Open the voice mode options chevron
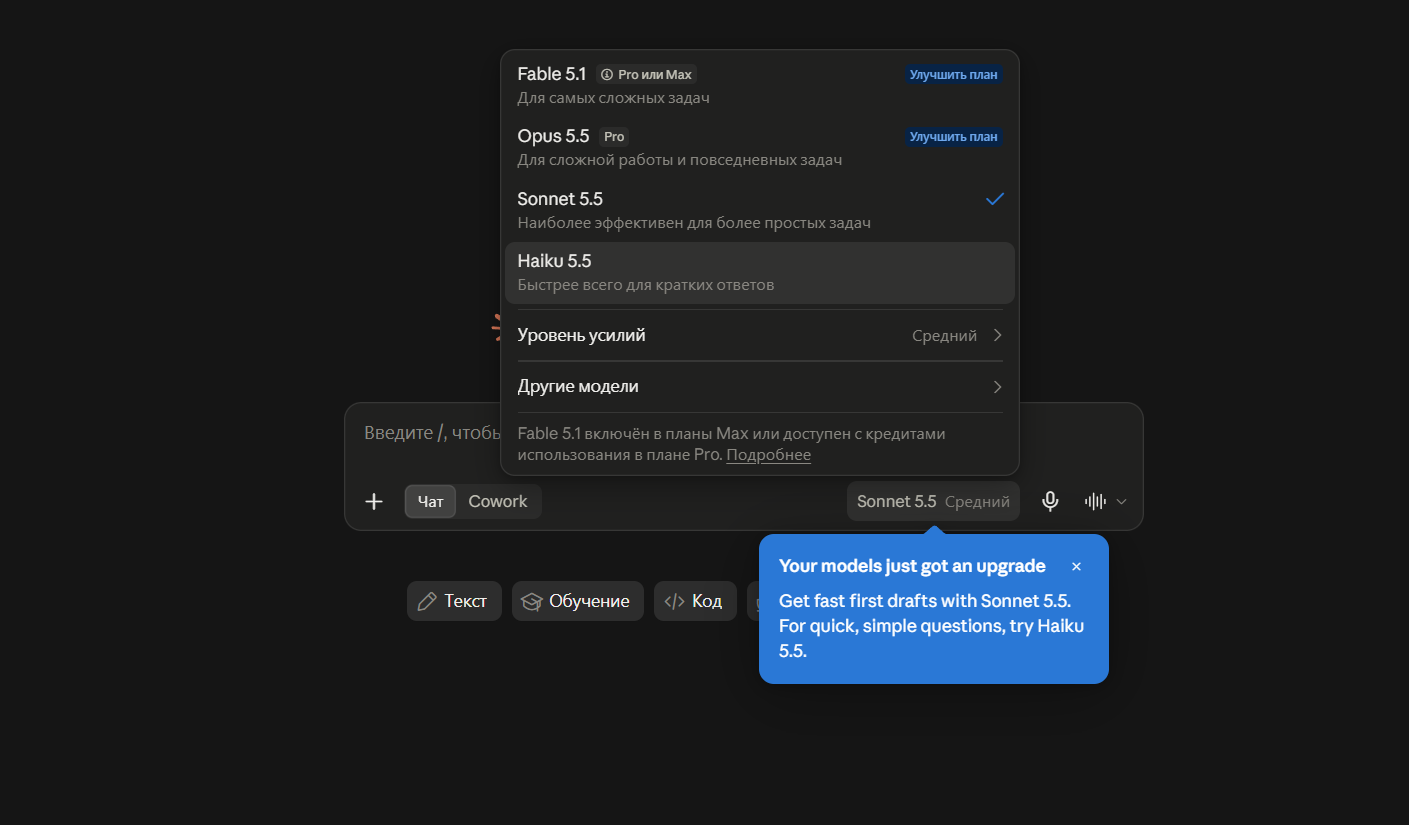 tap(1122, 501)
